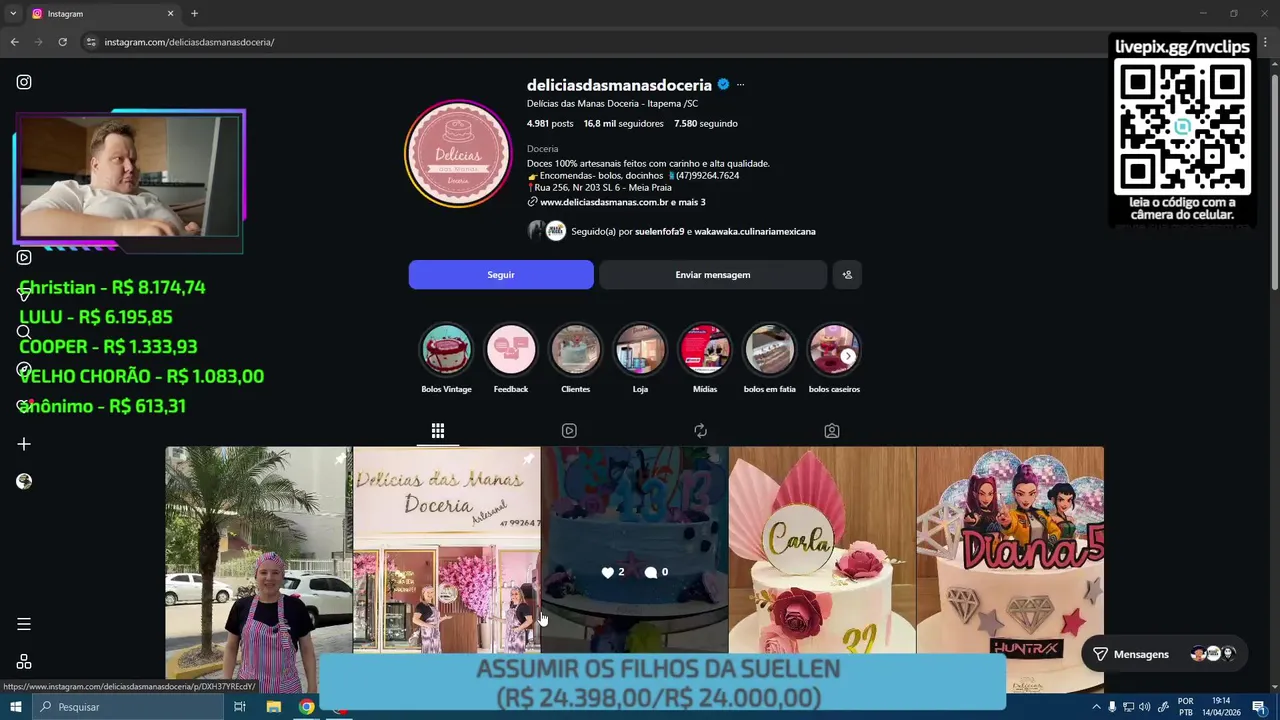This screenshot has height=720, width=1280.
Task: Switch to the reposts profile tab
Action: [x=700, y=431]
